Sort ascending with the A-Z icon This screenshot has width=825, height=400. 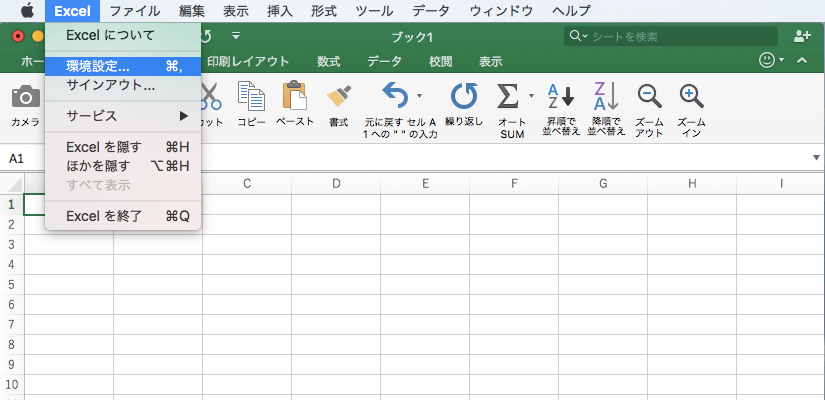click(x=561, y=96)
